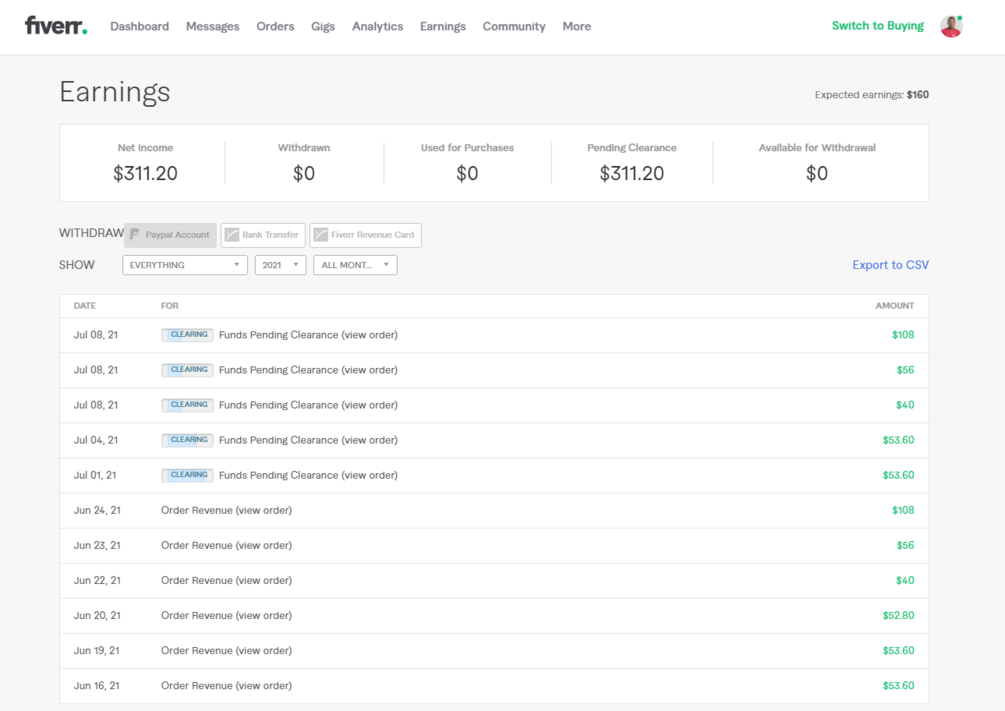Screen dimensions: 1005x711
Task: Click the Fiverr Revenue Card icon
Action: (x=321, y=235)
